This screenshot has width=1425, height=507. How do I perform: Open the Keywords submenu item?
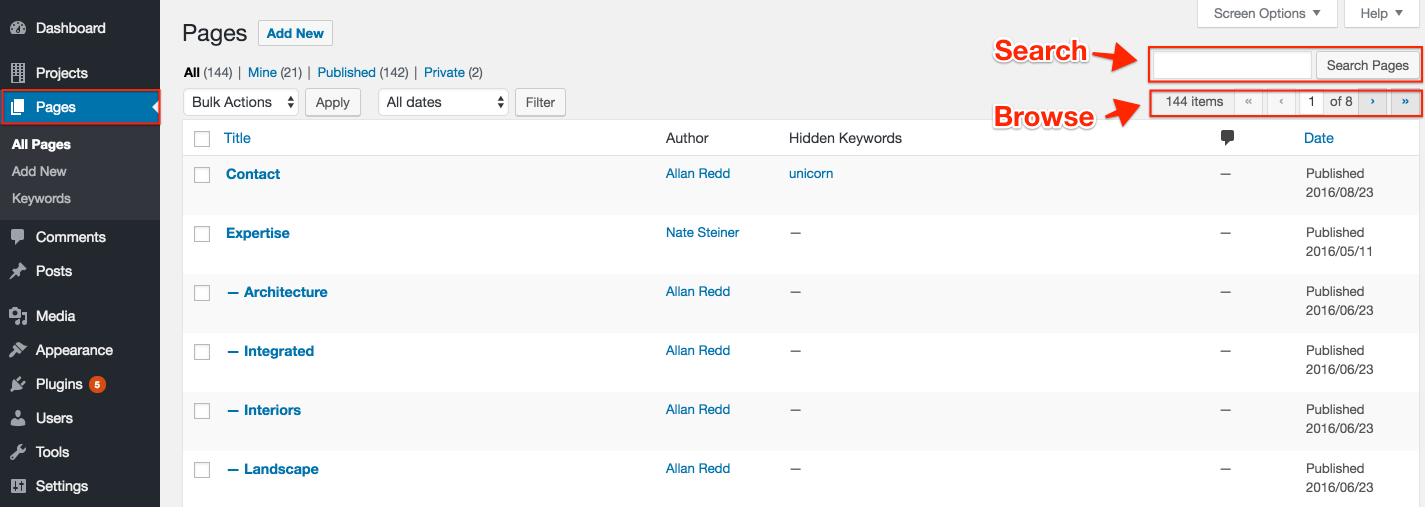pos(41,198)
